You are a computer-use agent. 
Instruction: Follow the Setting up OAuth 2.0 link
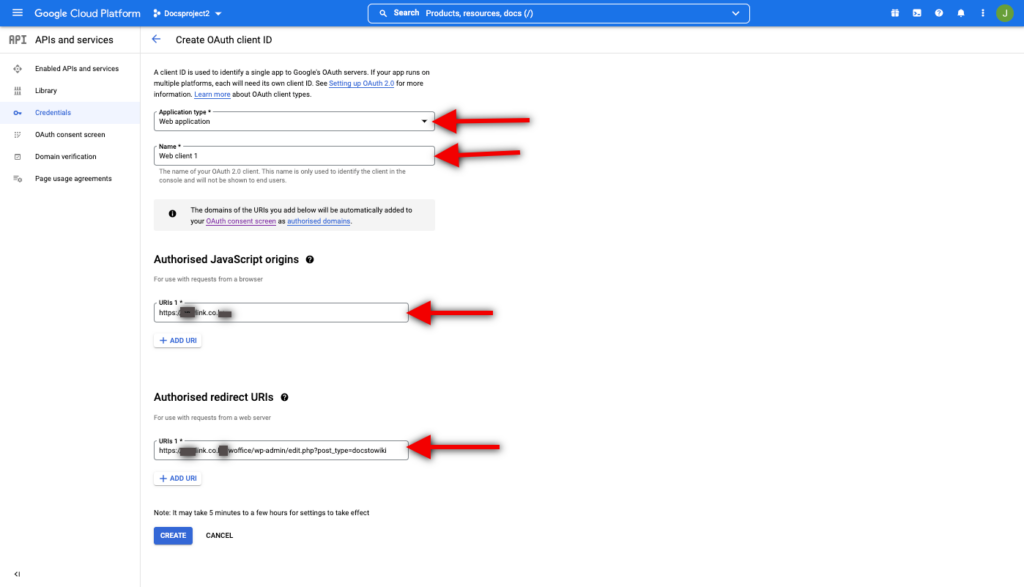click(363, 84)
